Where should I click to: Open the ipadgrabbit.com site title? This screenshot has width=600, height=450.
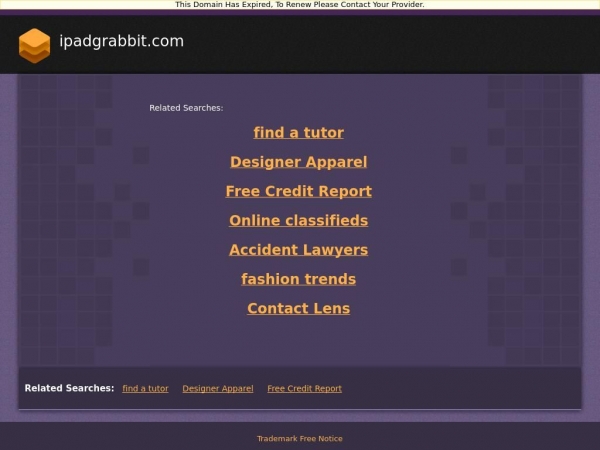[122, 41]
